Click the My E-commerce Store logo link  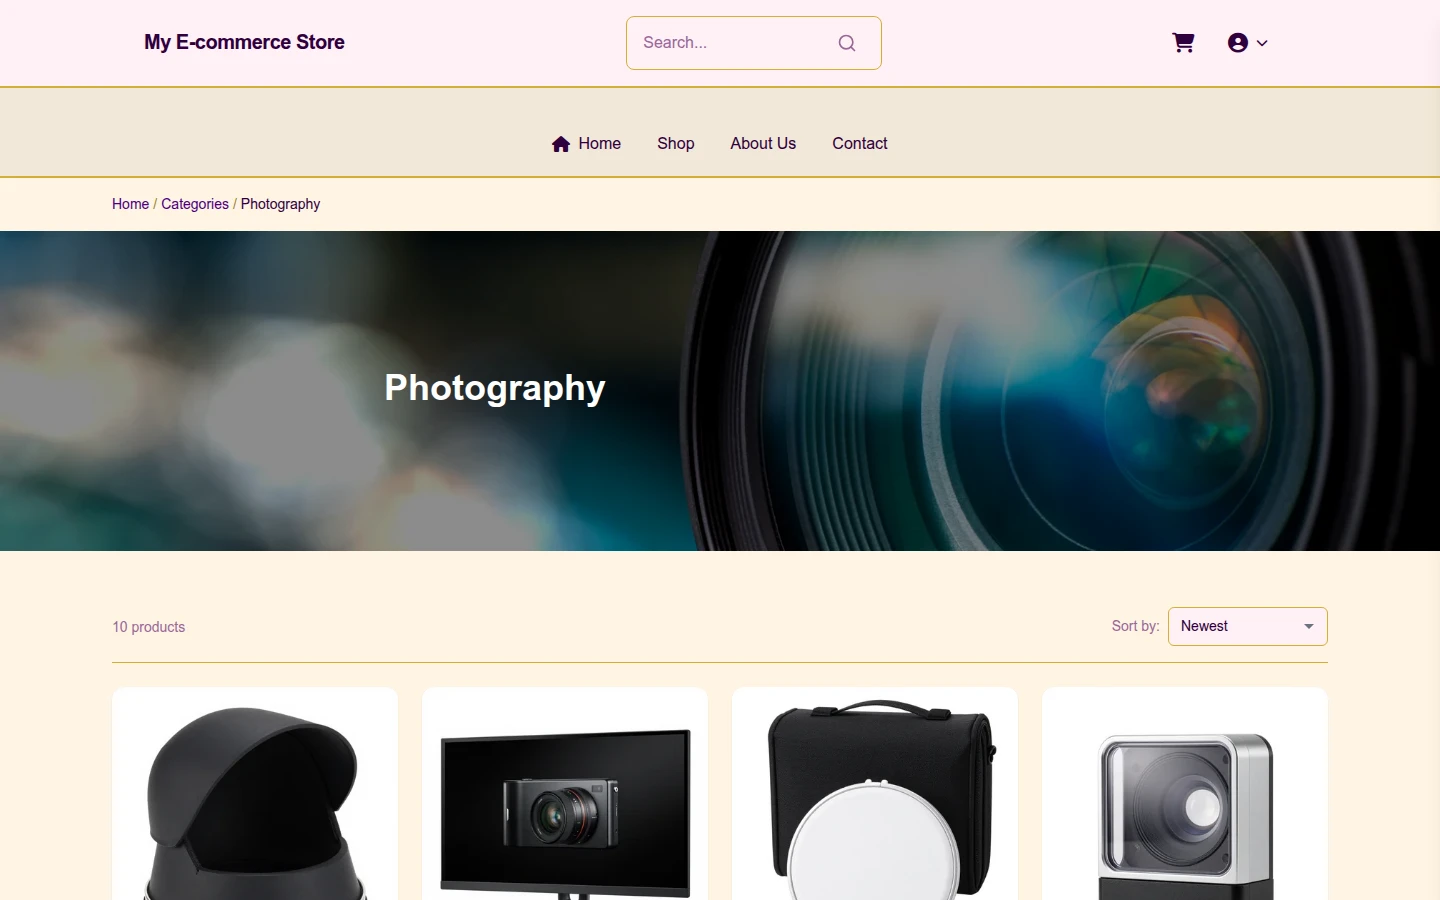(244, 42)
